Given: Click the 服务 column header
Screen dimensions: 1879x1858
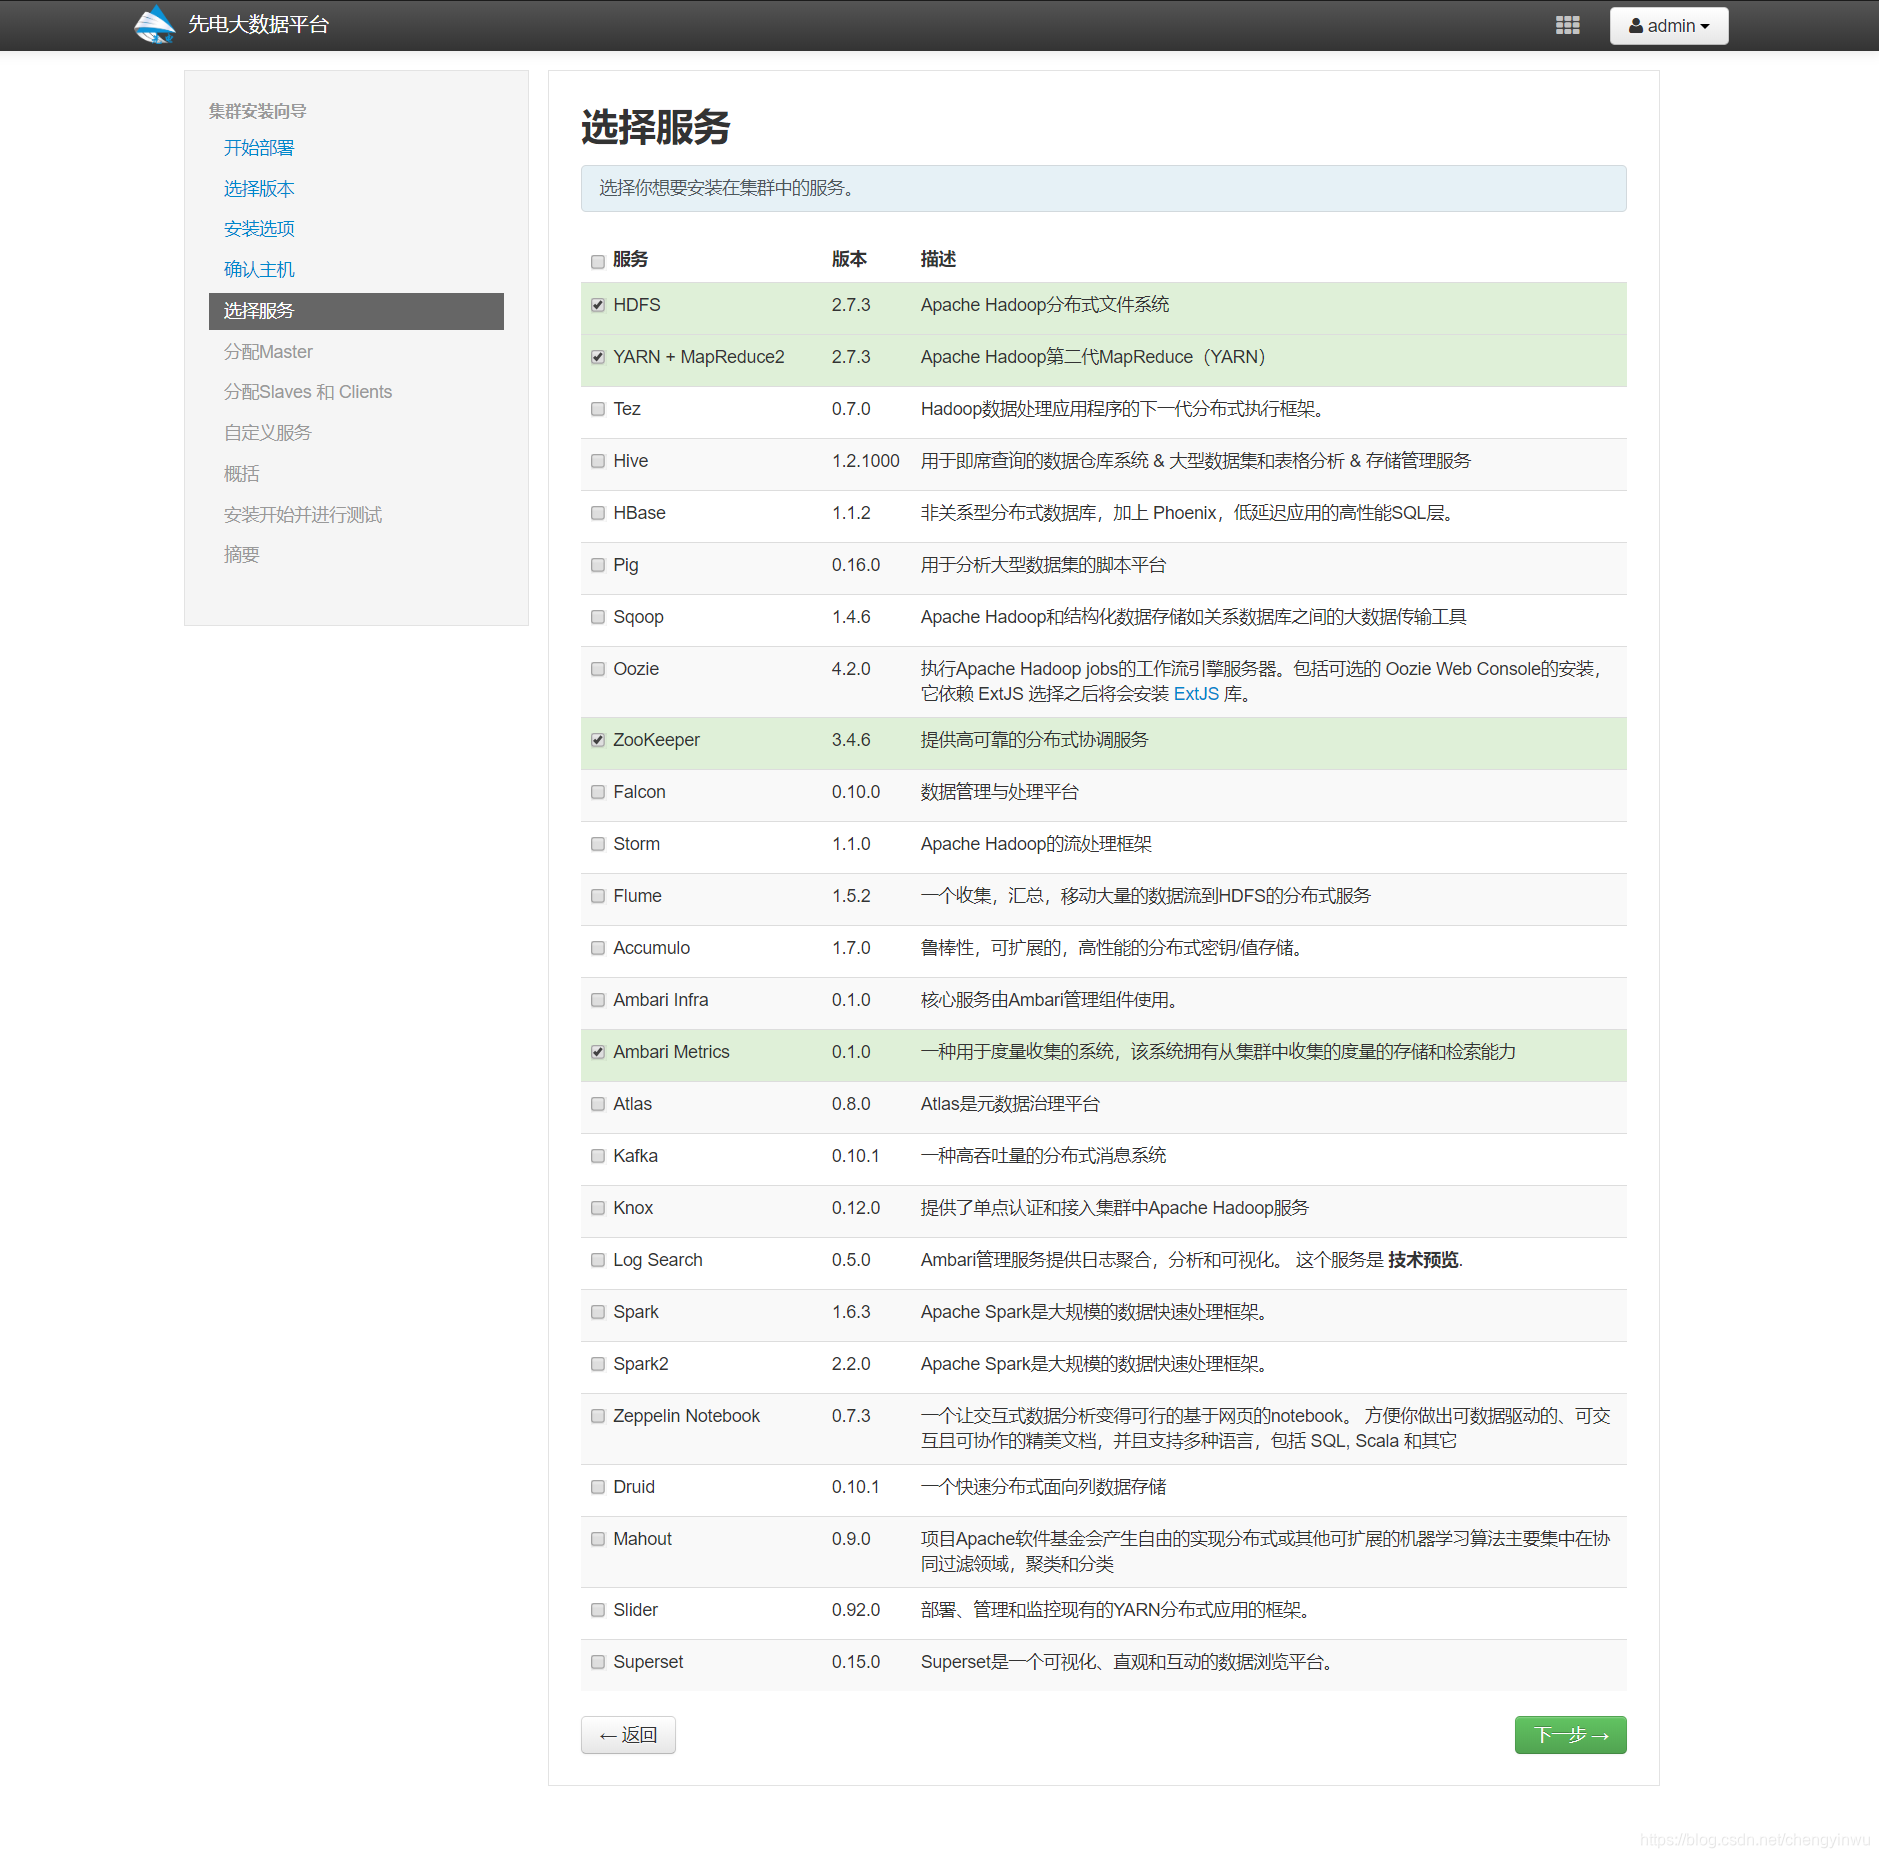Looking at the screenshot, I should [x=631, y=259].
